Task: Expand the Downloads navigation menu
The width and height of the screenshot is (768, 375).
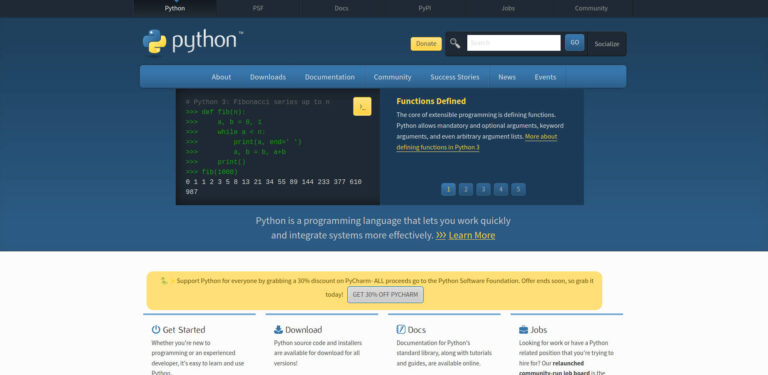Action: coord(268,77)
